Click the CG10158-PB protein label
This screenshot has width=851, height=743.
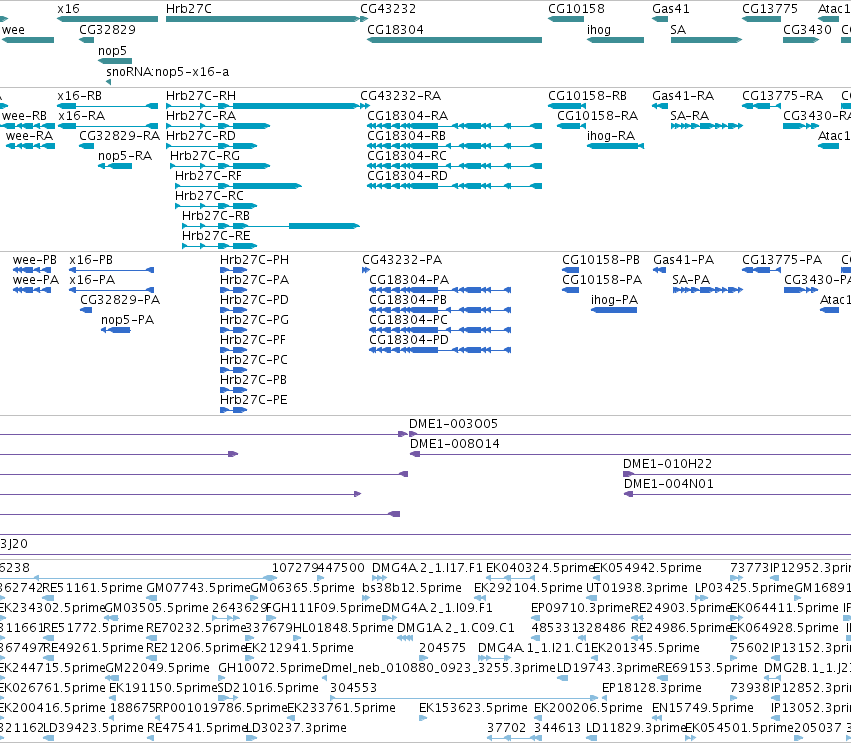coord(601,260)
